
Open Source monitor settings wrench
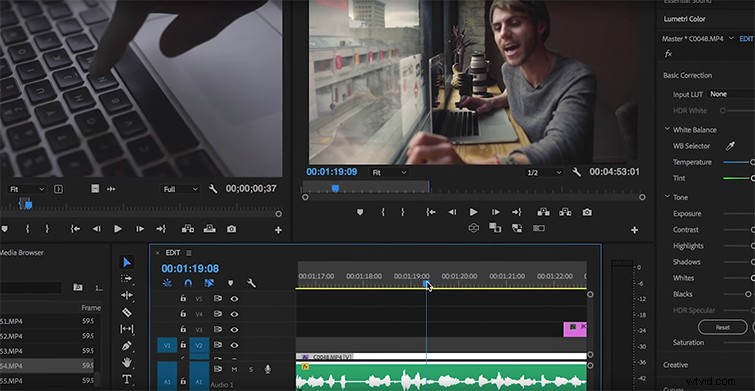pyautogui.click(x=213, y=189)
